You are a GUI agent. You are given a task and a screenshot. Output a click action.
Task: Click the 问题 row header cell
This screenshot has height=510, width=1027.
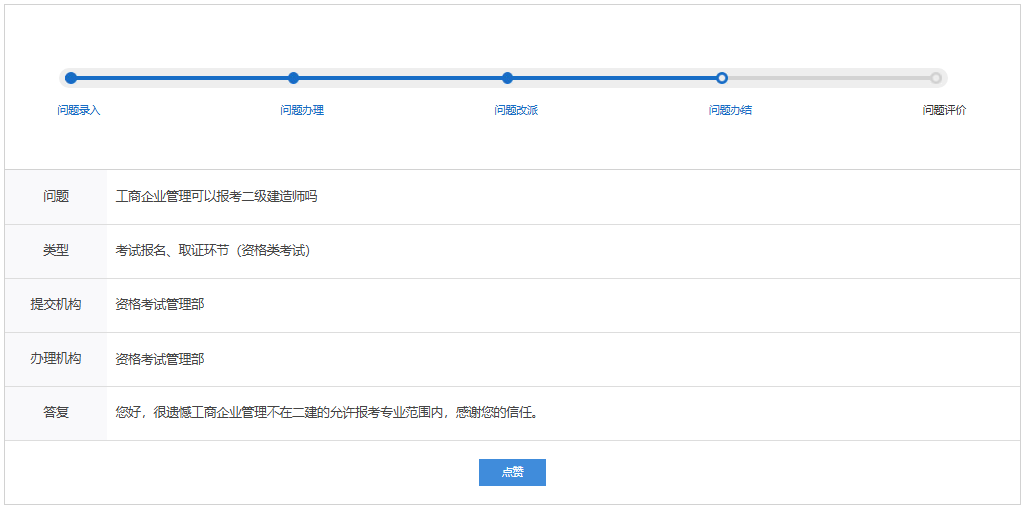tap(56, 197)
